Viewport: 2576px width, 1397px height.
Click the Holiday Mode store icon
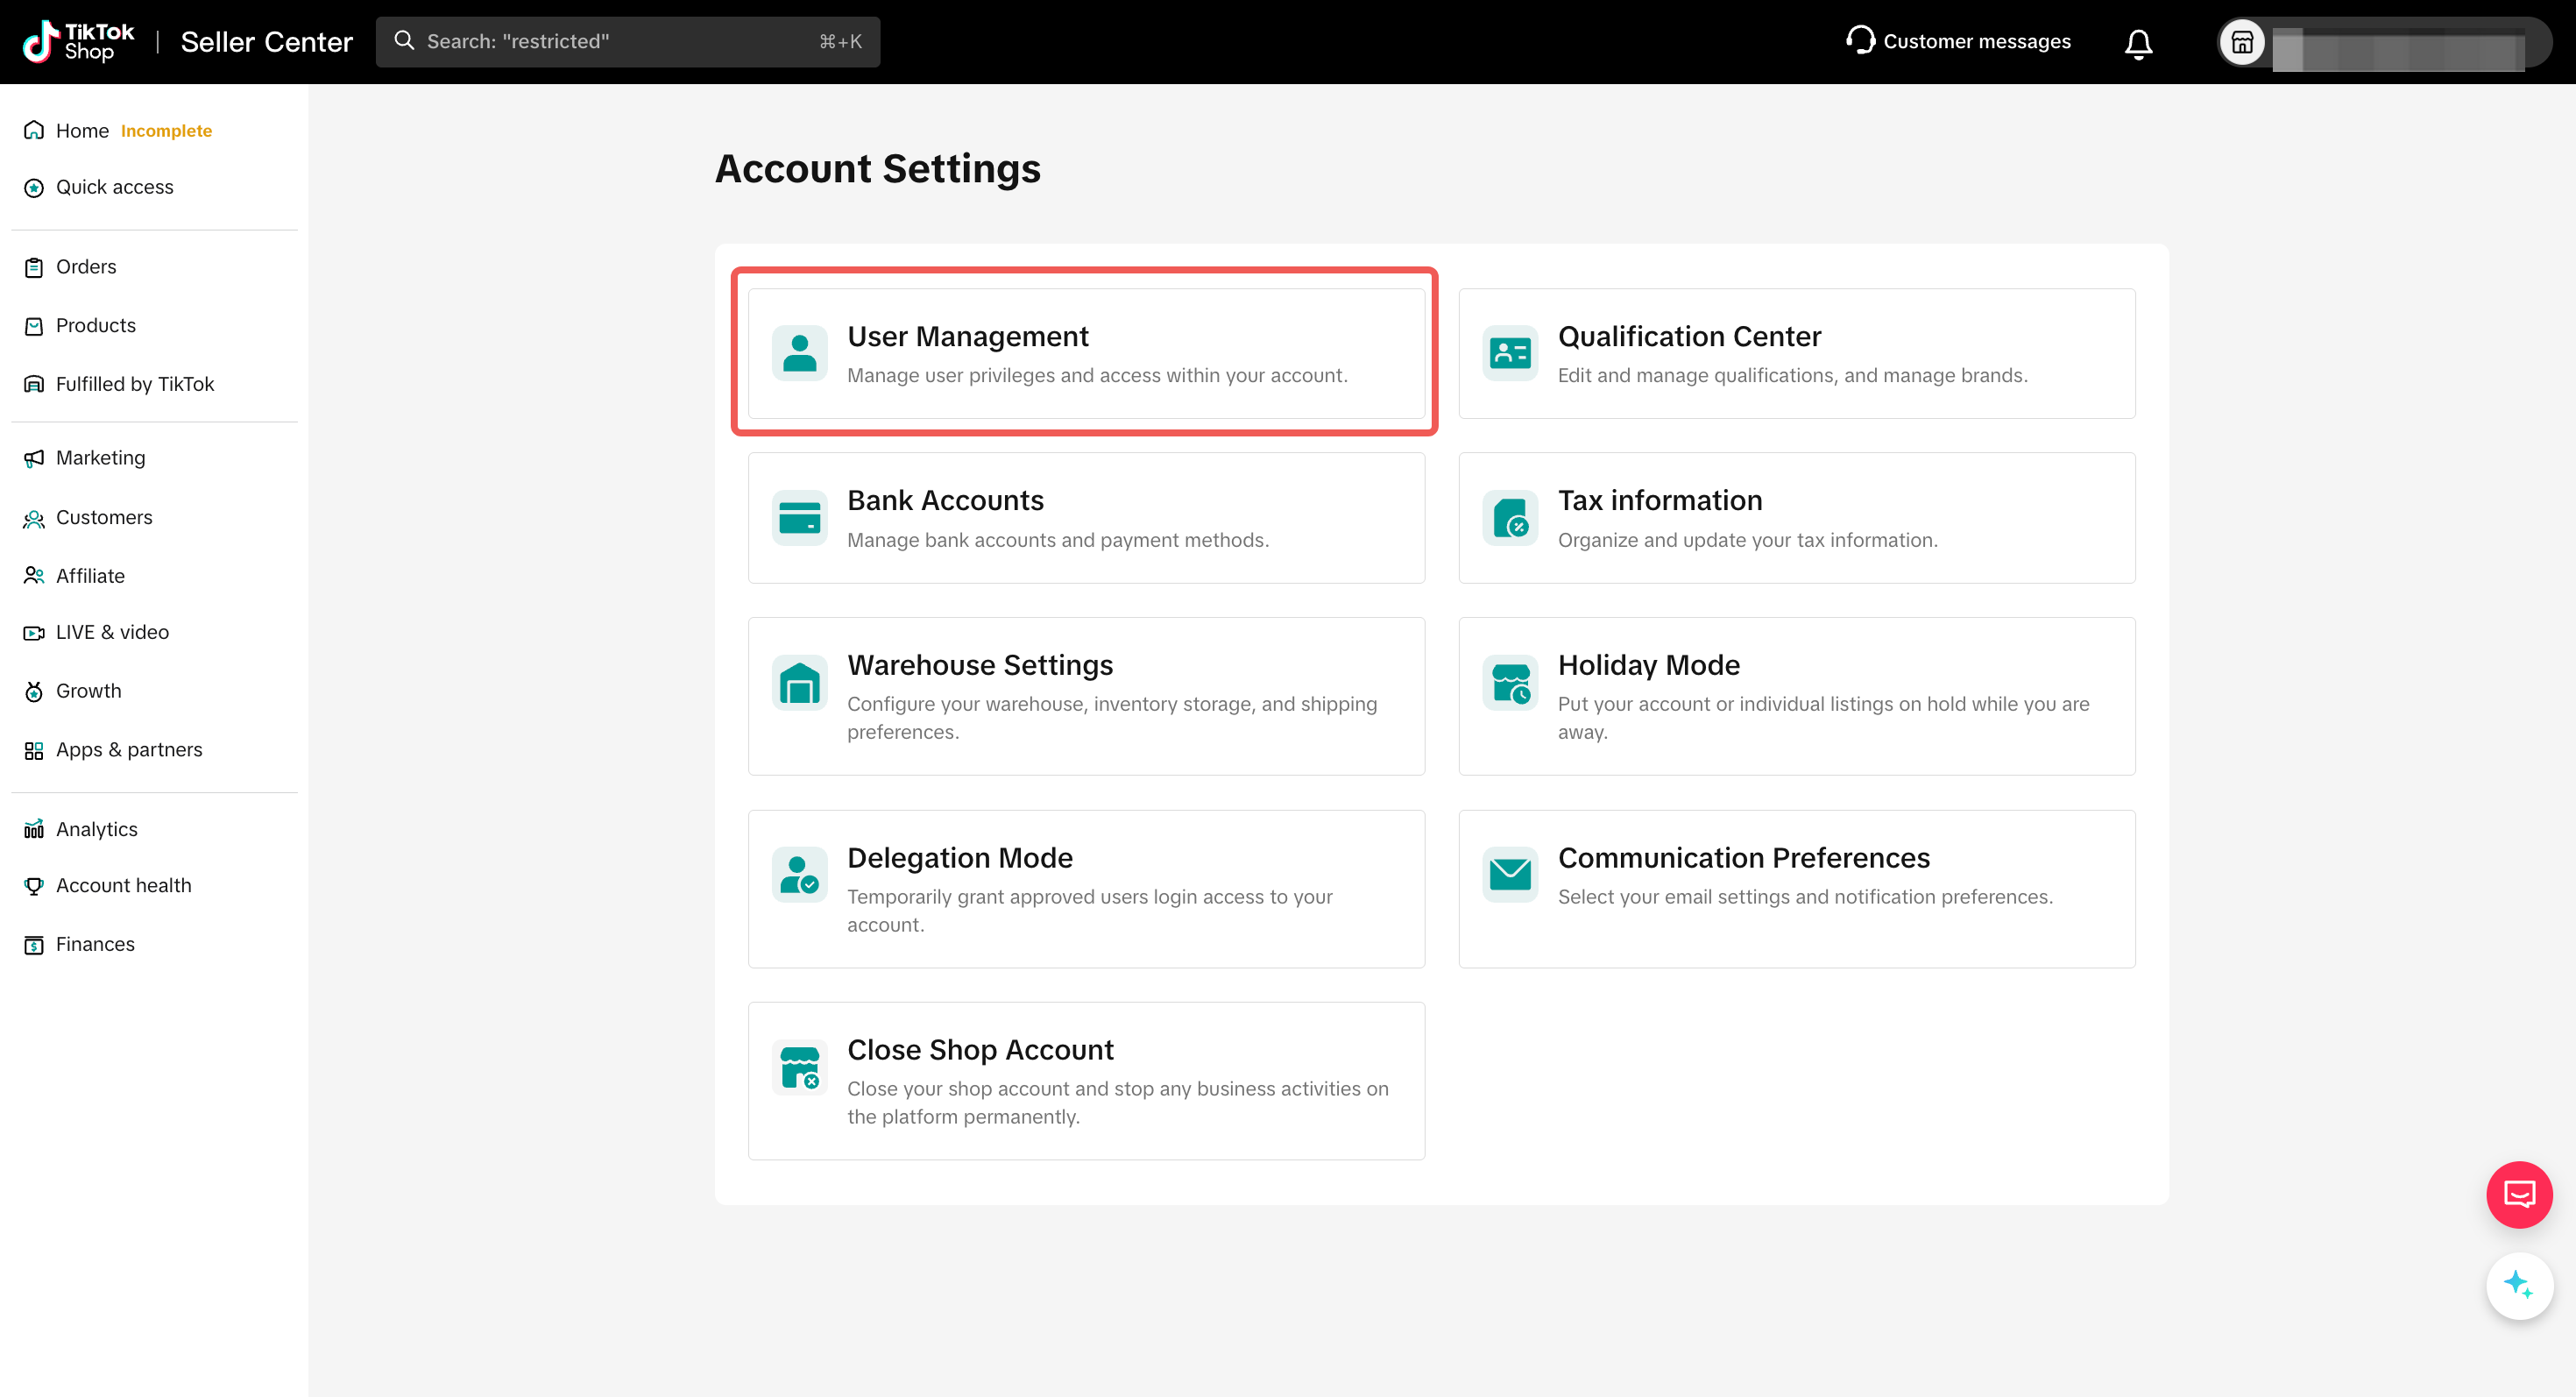point(1510,683)
